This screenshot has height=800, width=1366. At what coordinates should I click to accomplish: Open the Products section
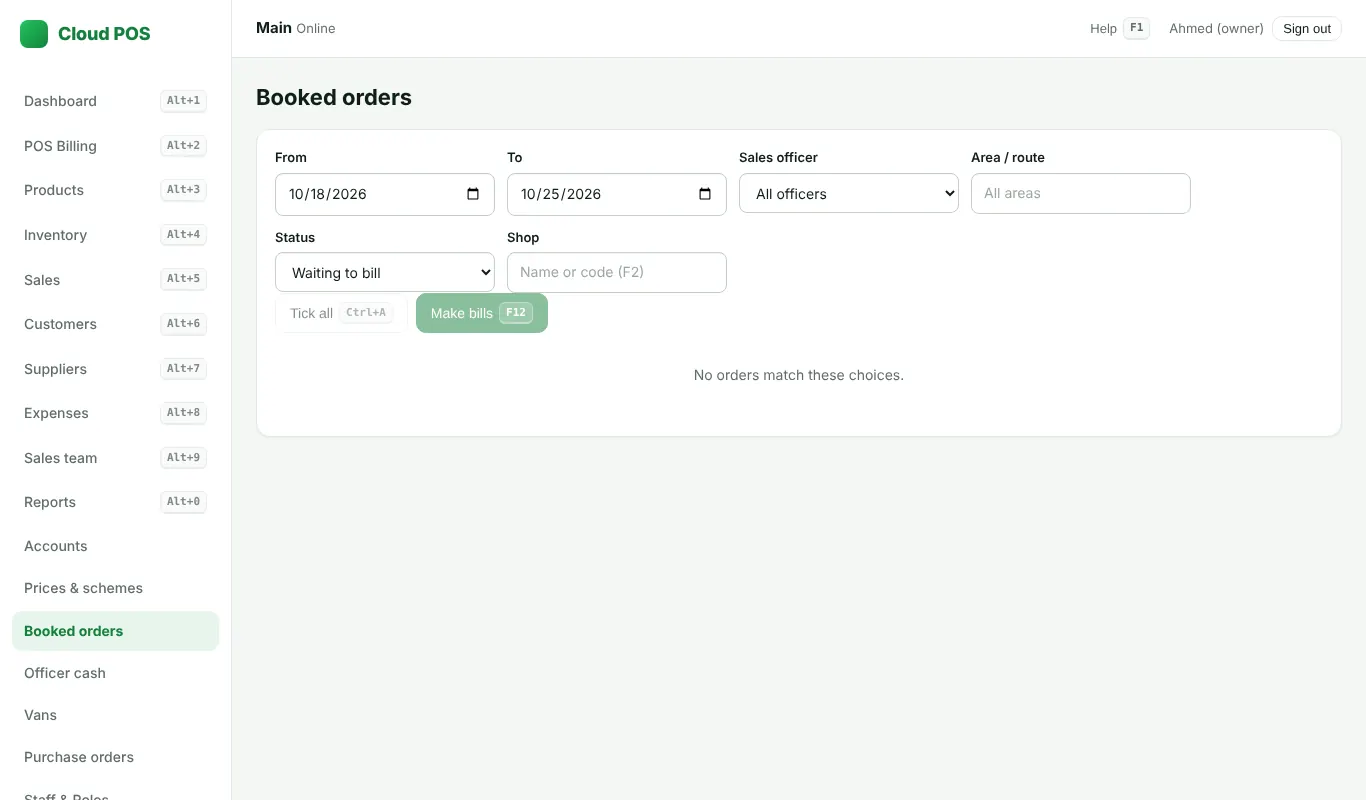coord(115,190)
